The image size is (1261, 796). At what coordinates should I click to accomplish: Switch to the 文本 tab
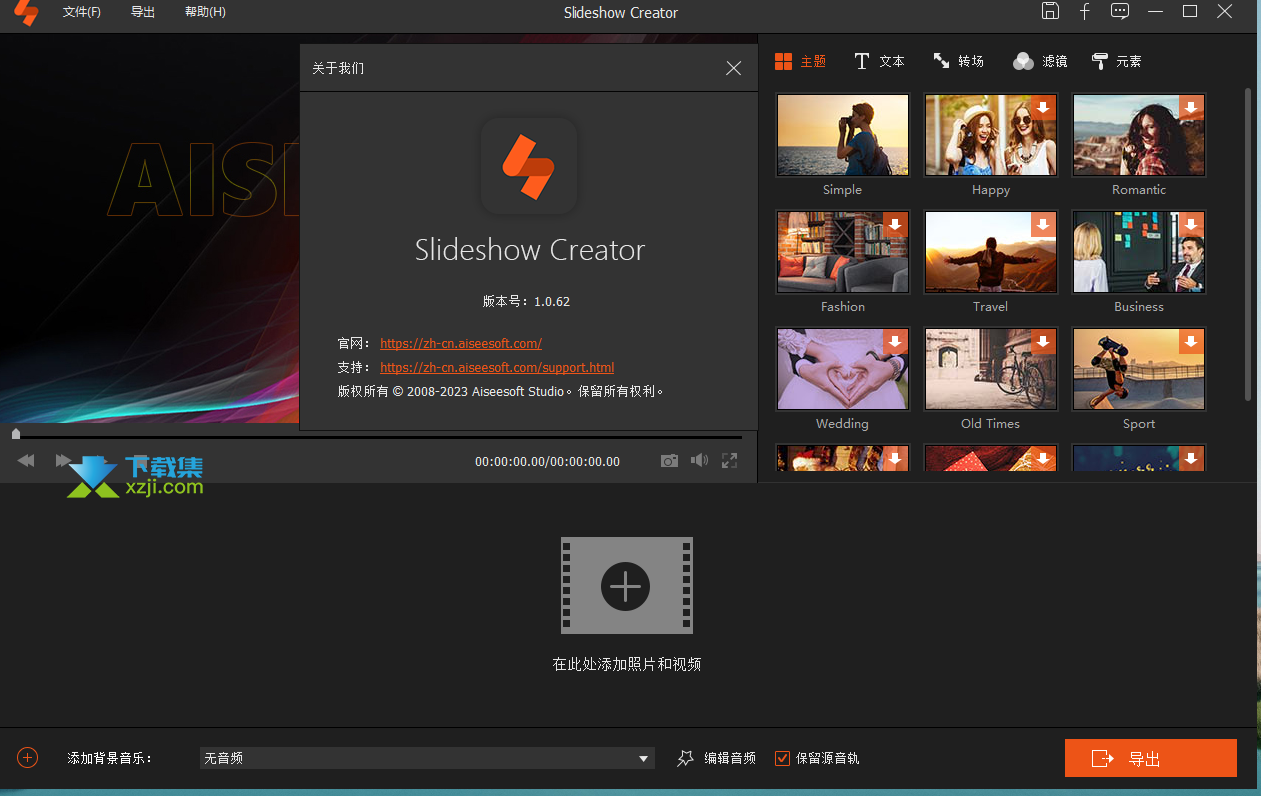point(879,61)
